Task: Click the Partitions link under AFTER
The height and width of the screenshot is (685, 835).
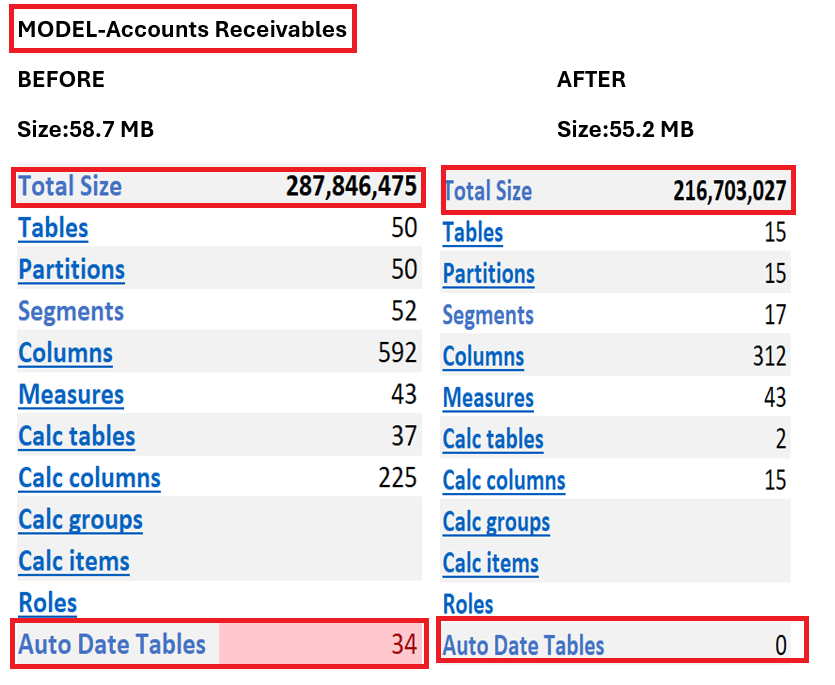Action: click(488, 274)
